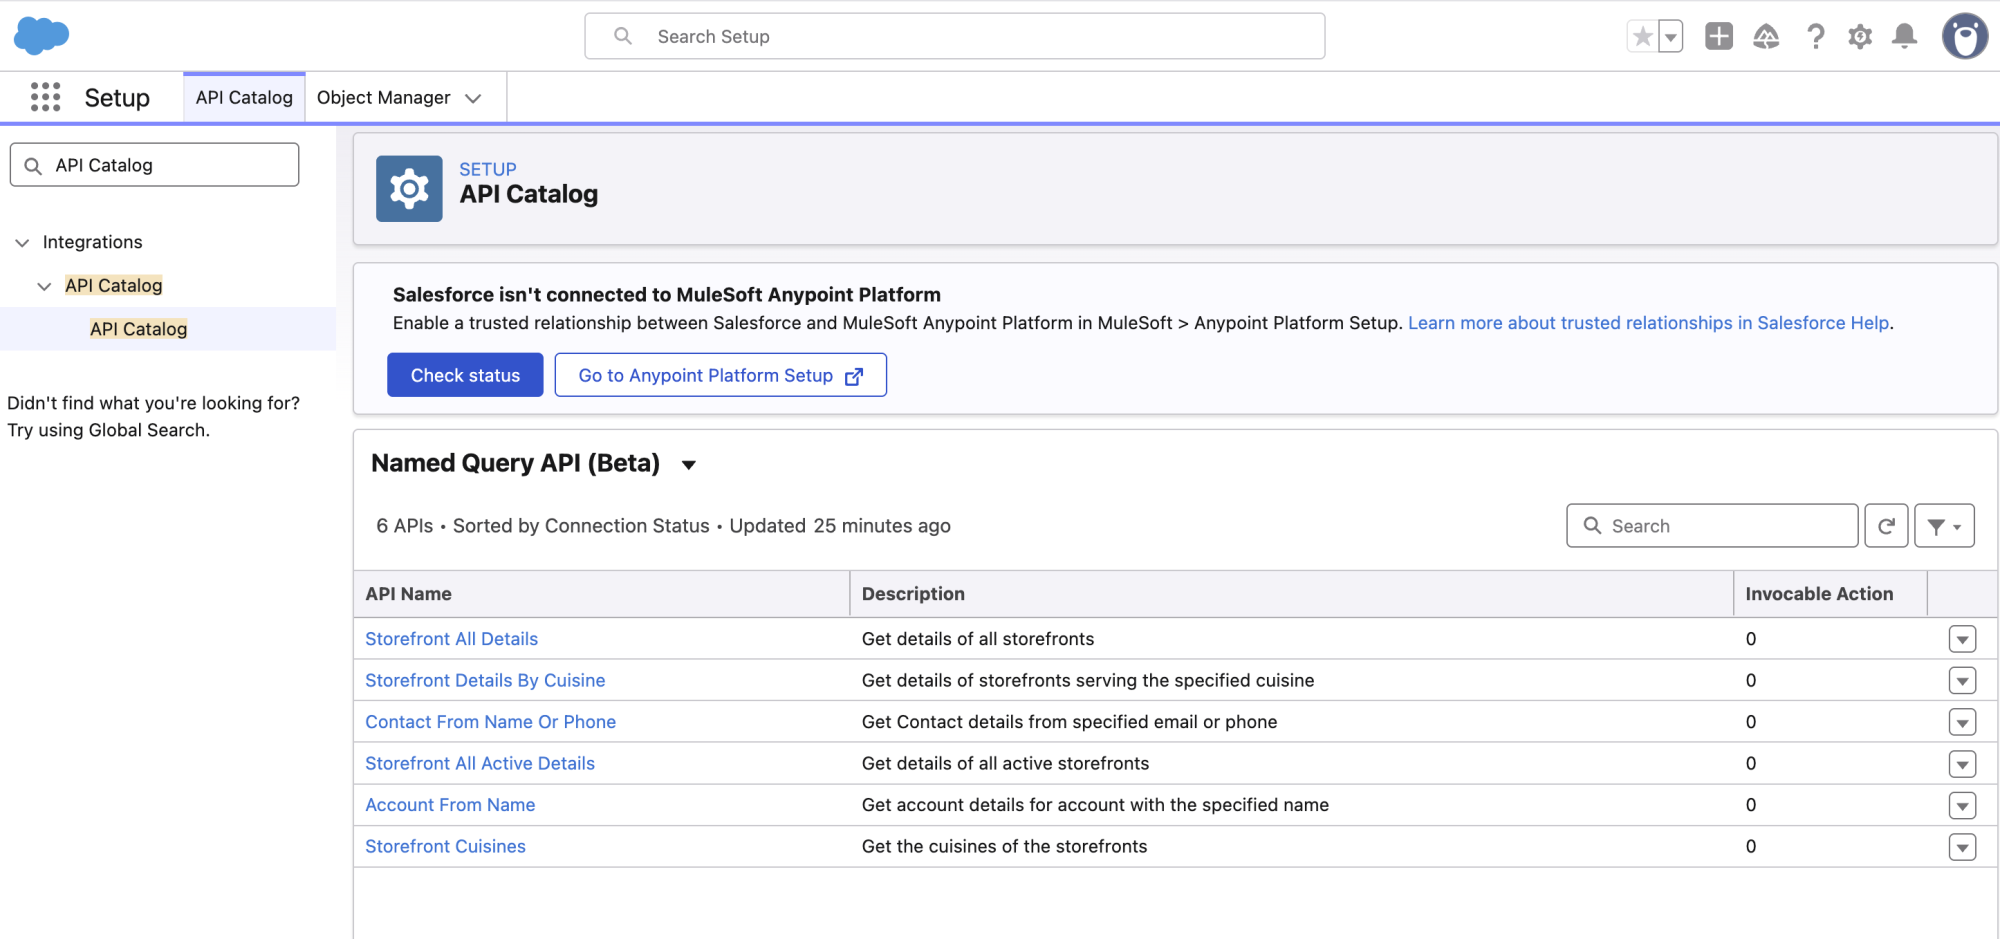
Task: Open the Notifications bell
Action: tap(1904, 37)
